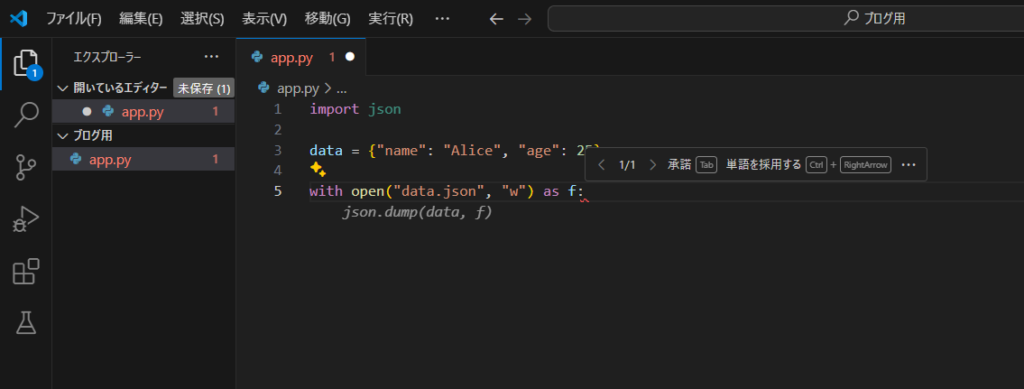Screen dimensions: 1024x389
Task: Open the Explorer panel more actions ellipsis
Action: [x=211, y=57]
